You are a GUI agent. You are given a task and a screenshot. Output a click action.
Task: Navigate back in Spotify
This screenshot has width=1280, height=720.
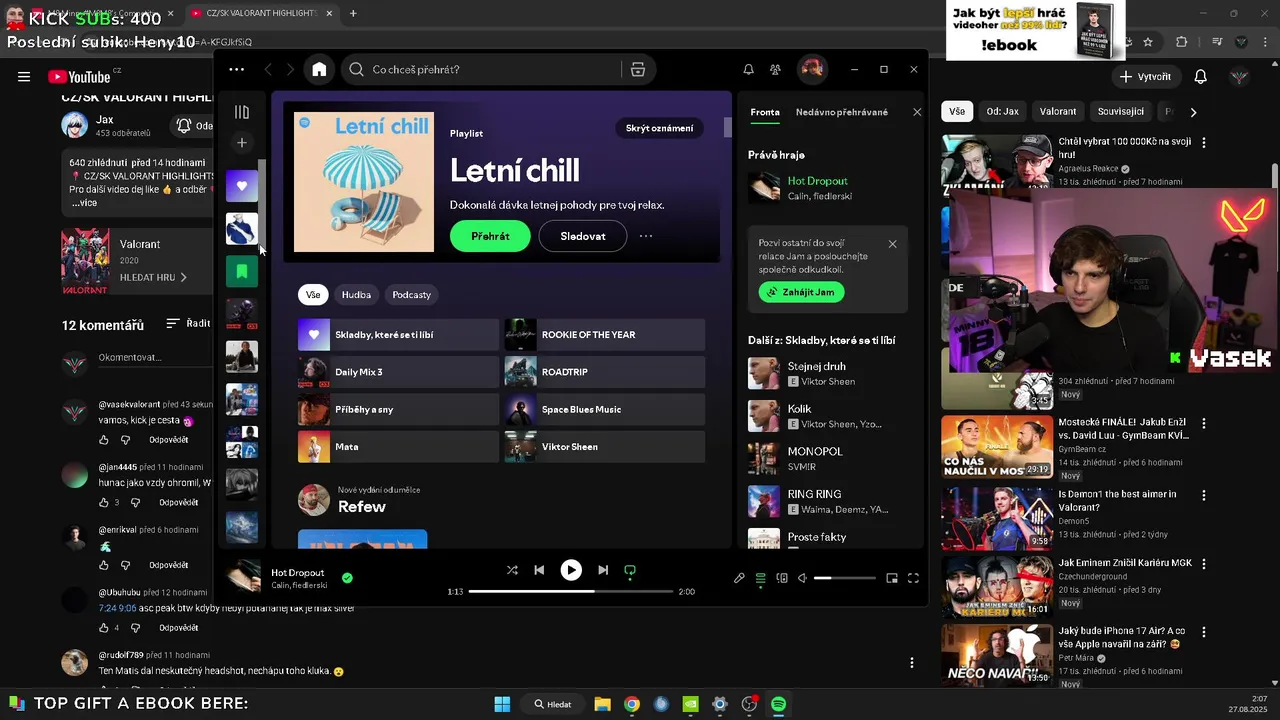pos(268,69)
